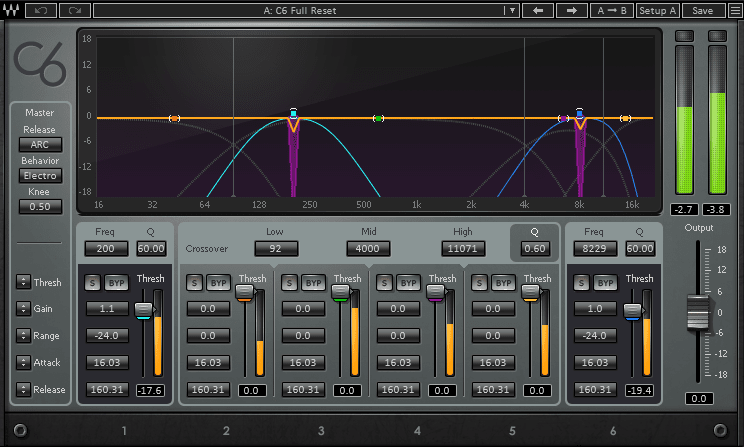This screenshot has width=744, height=447.
Task: Reset left clip indicator above meter
Action: [684, 36]
